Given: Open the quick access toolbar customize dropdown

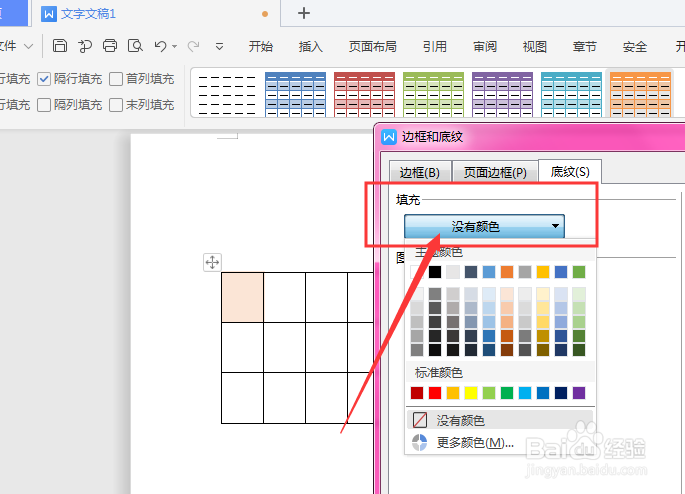Looking at the screenshot, I should tap(219, 46).
